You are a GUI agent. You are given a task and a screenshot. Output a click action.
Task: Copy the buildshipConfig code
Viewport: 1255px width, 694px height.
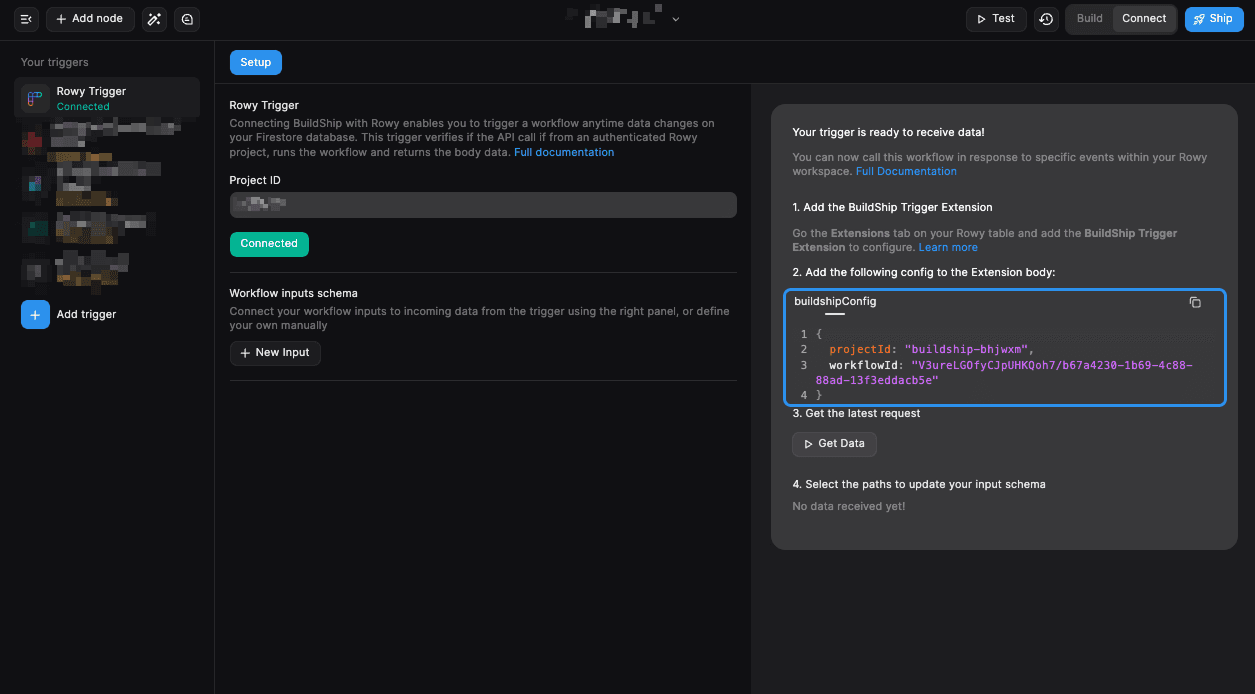1195,302
